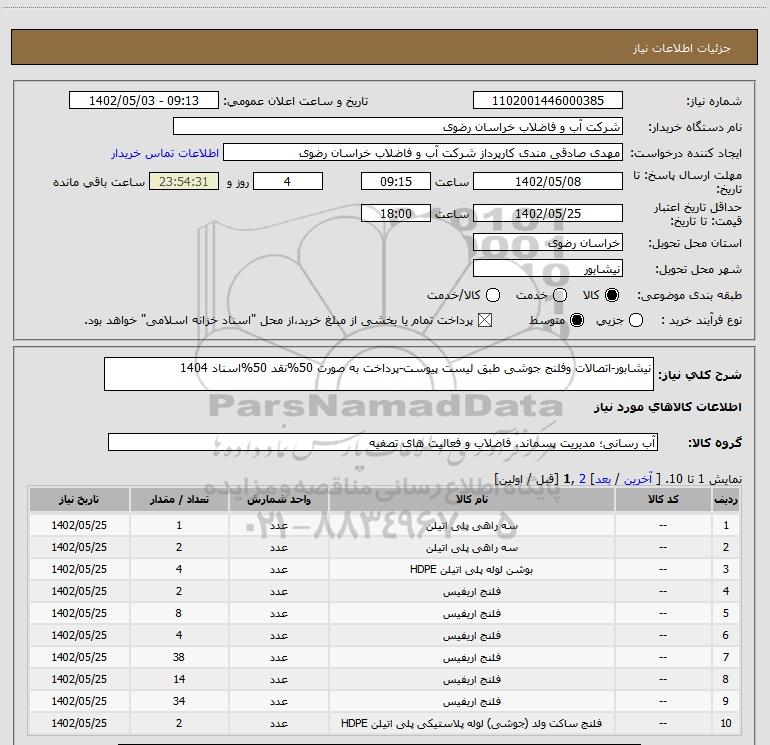
Task: Select the خدمت radio button
Action: point(560,295)
